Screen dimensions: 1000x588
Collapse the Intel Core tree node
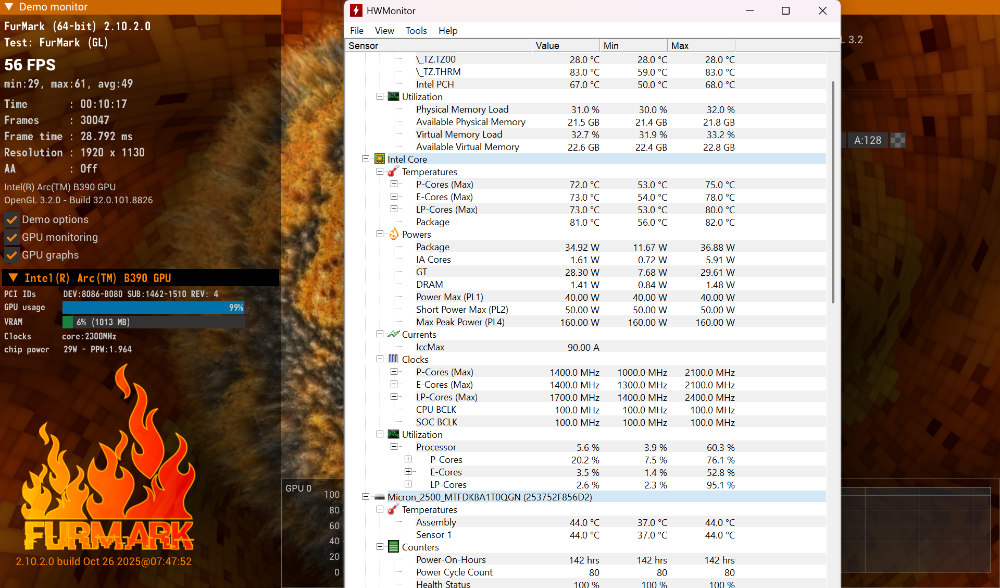tap(365, 159)
